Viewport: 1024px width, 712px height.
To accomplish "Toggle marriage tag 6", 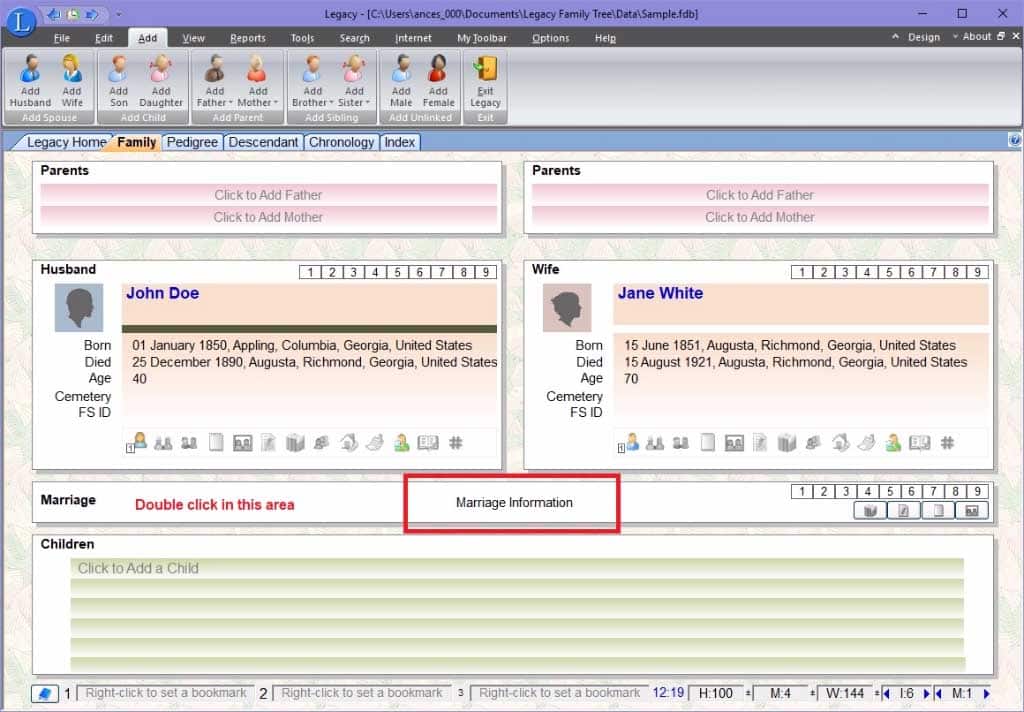I will tap(911, 492).
